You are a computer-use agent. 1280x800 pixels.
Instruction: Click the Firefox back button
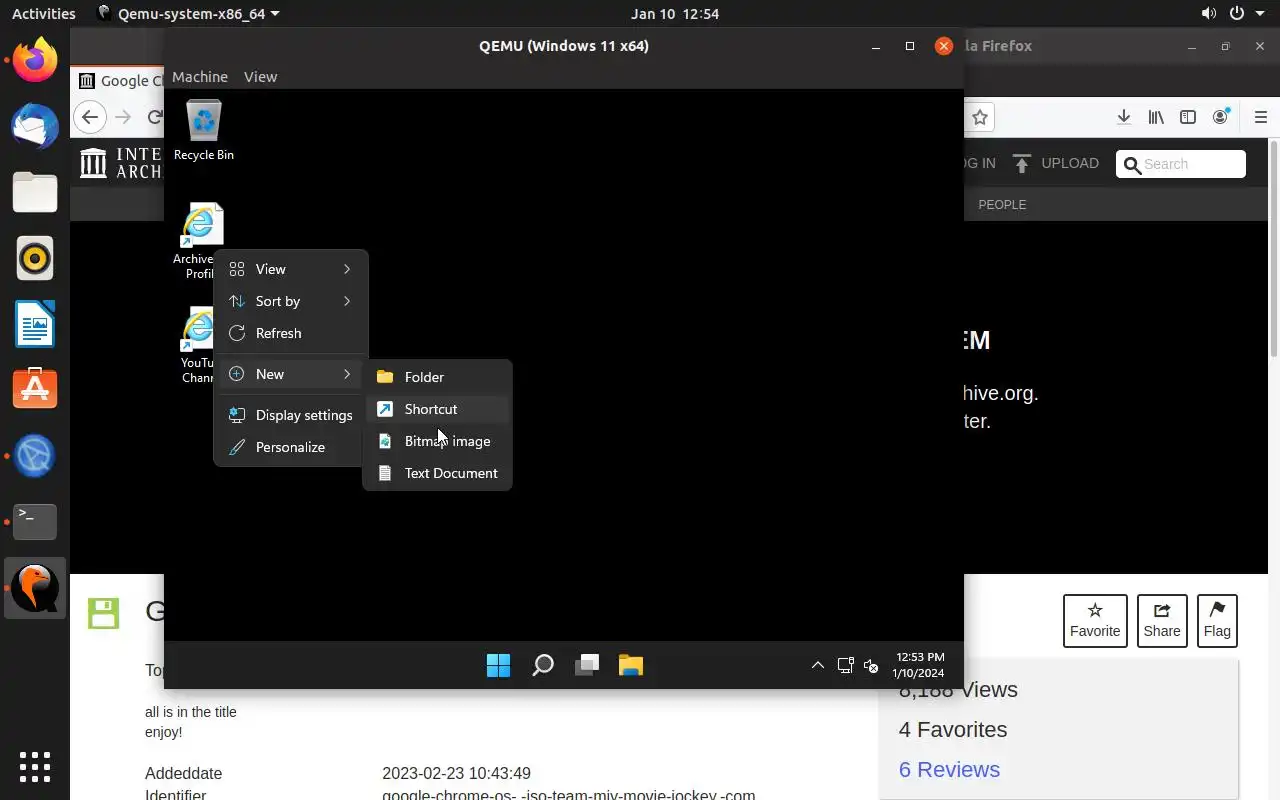[90, 117]
